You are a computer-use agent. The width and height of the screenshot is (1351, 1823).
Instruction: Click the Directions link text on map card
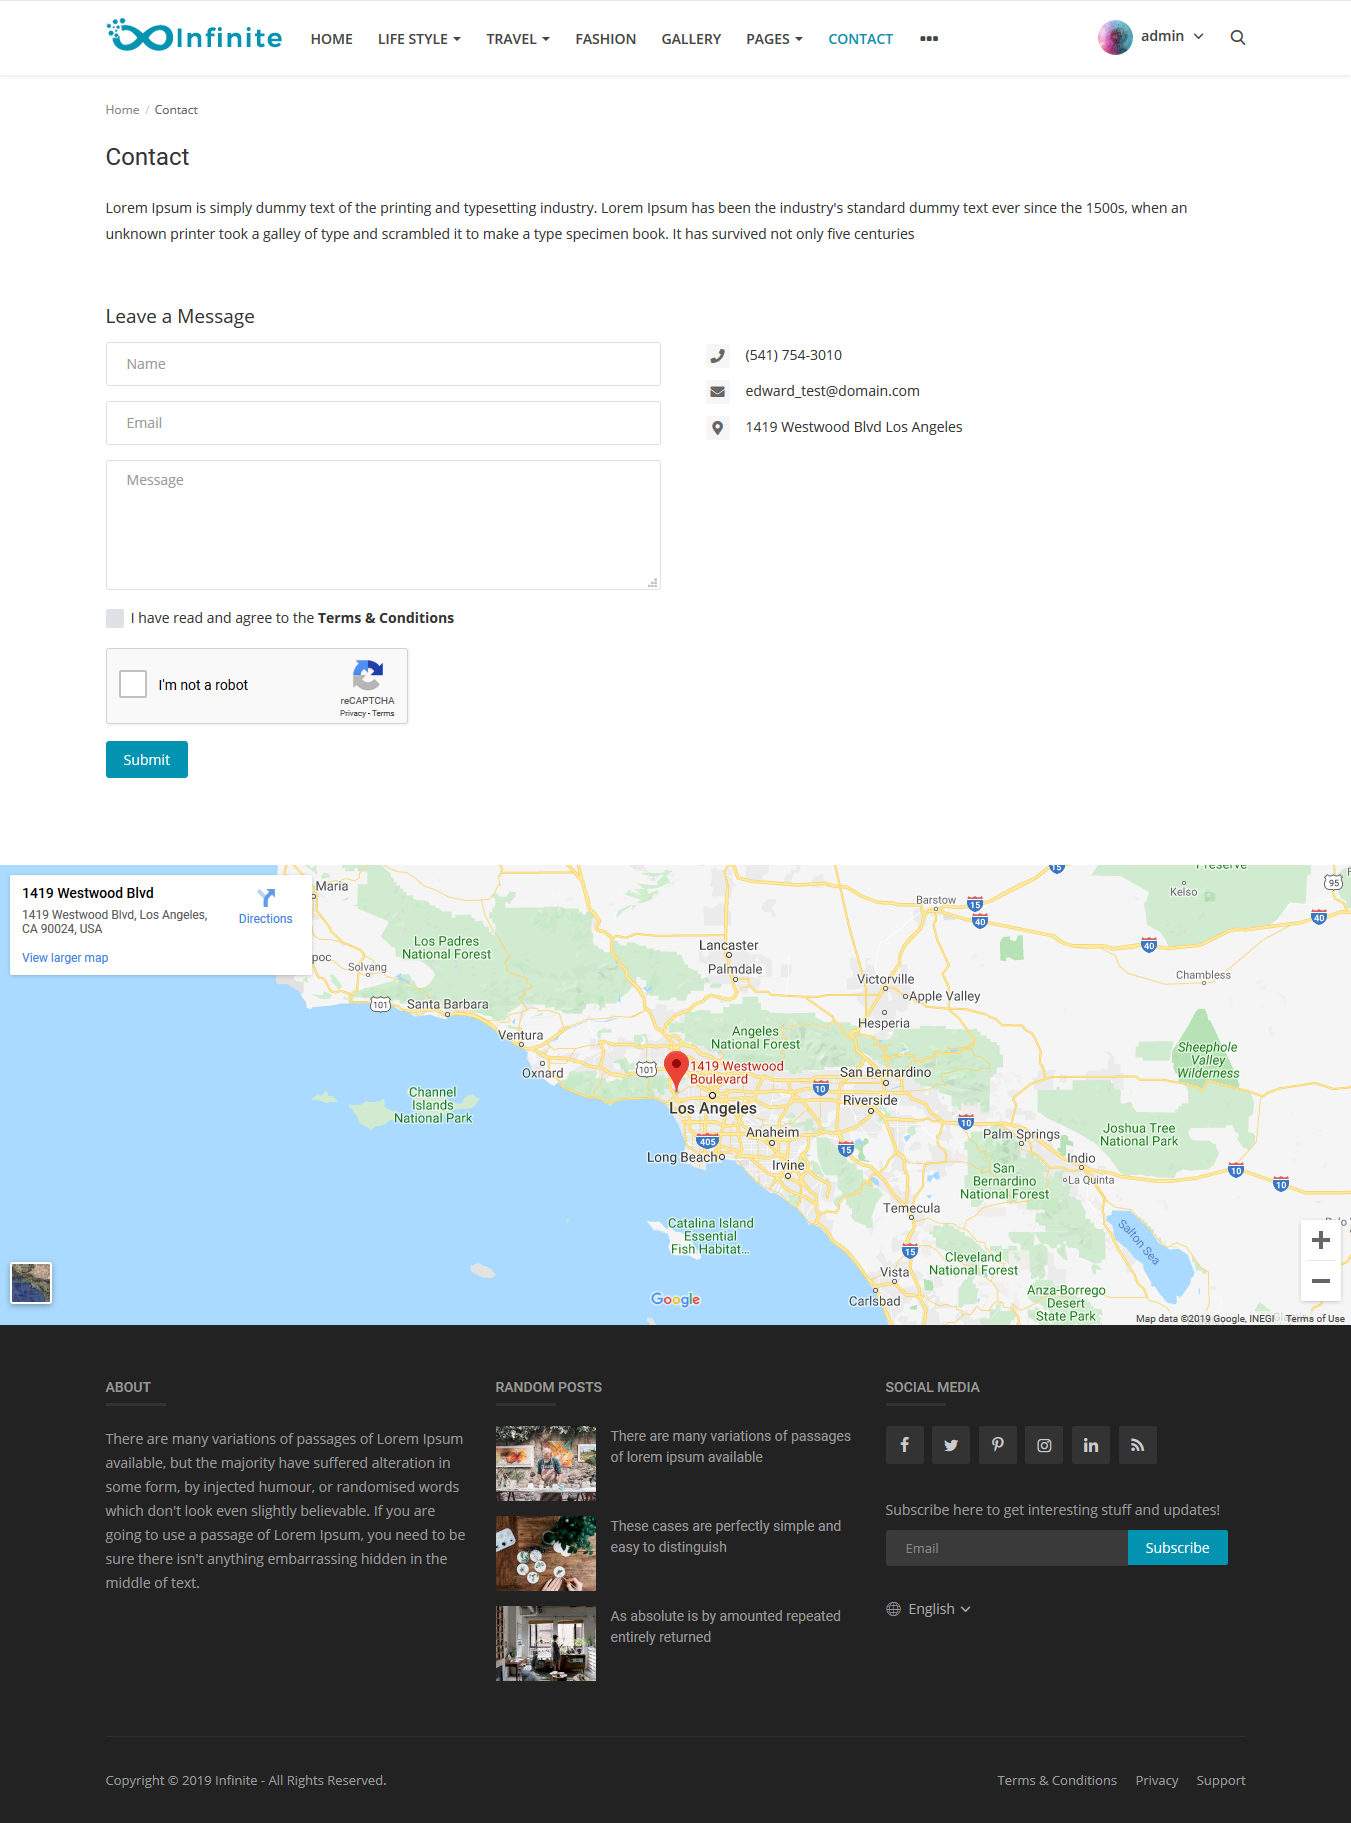click(265, 919)
